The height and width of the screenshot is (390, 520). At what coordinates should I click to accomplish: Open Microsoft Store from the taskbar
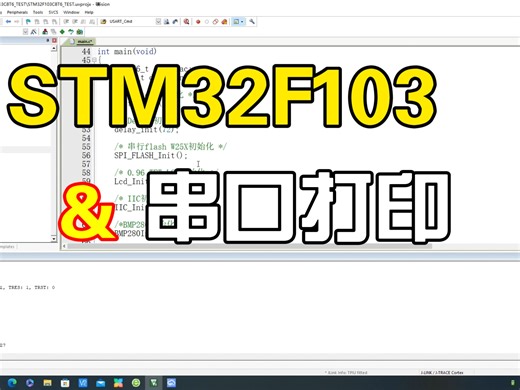[x=65, y=383]
